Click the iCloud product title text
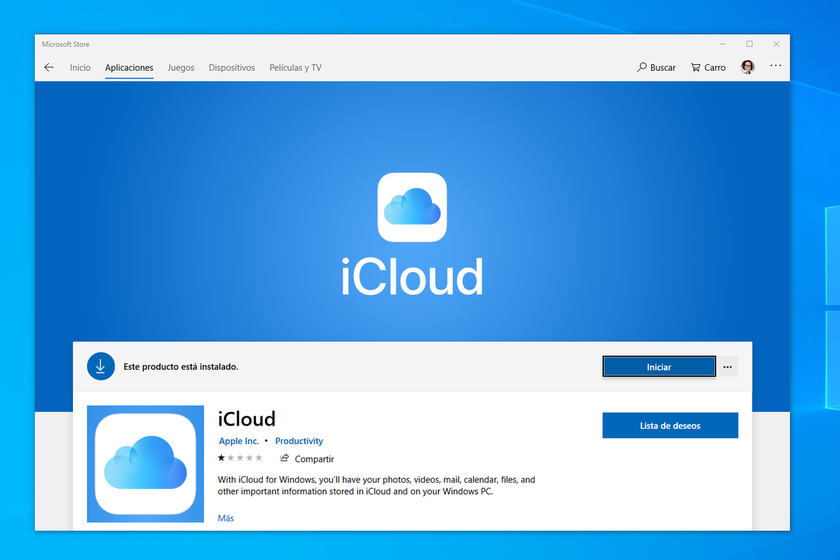This screenshot has width=840, height=560. point(246,419)
